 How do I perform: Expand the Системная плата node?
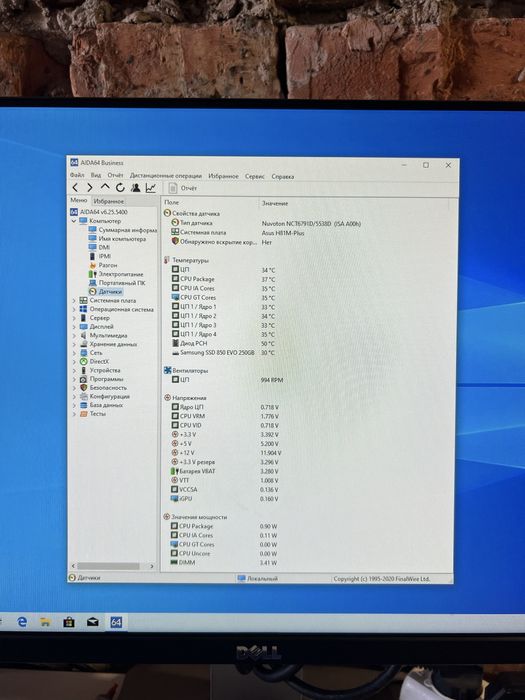point(74,300)
